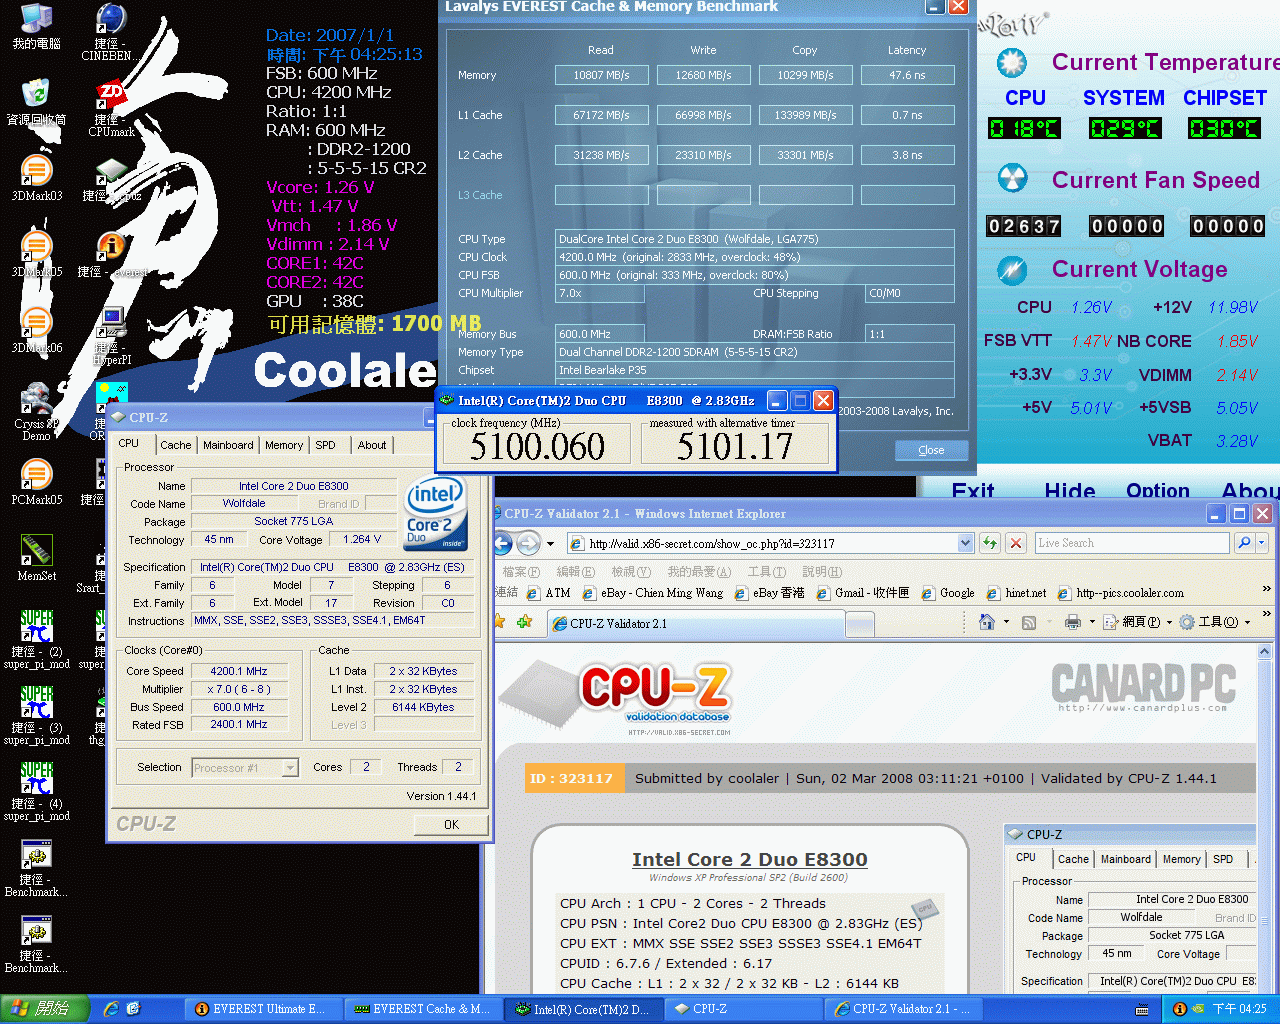Open the super_pi_mod (2) shortcut

[x=36, y=640]
